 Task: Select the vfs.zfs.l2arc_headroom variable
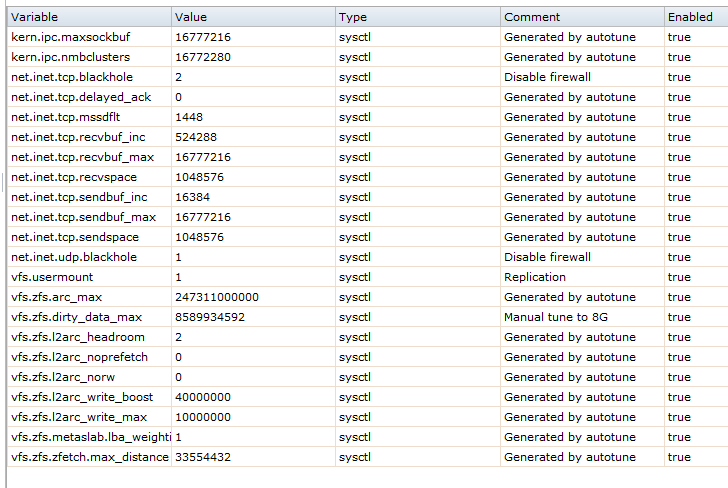coord(77,337)
